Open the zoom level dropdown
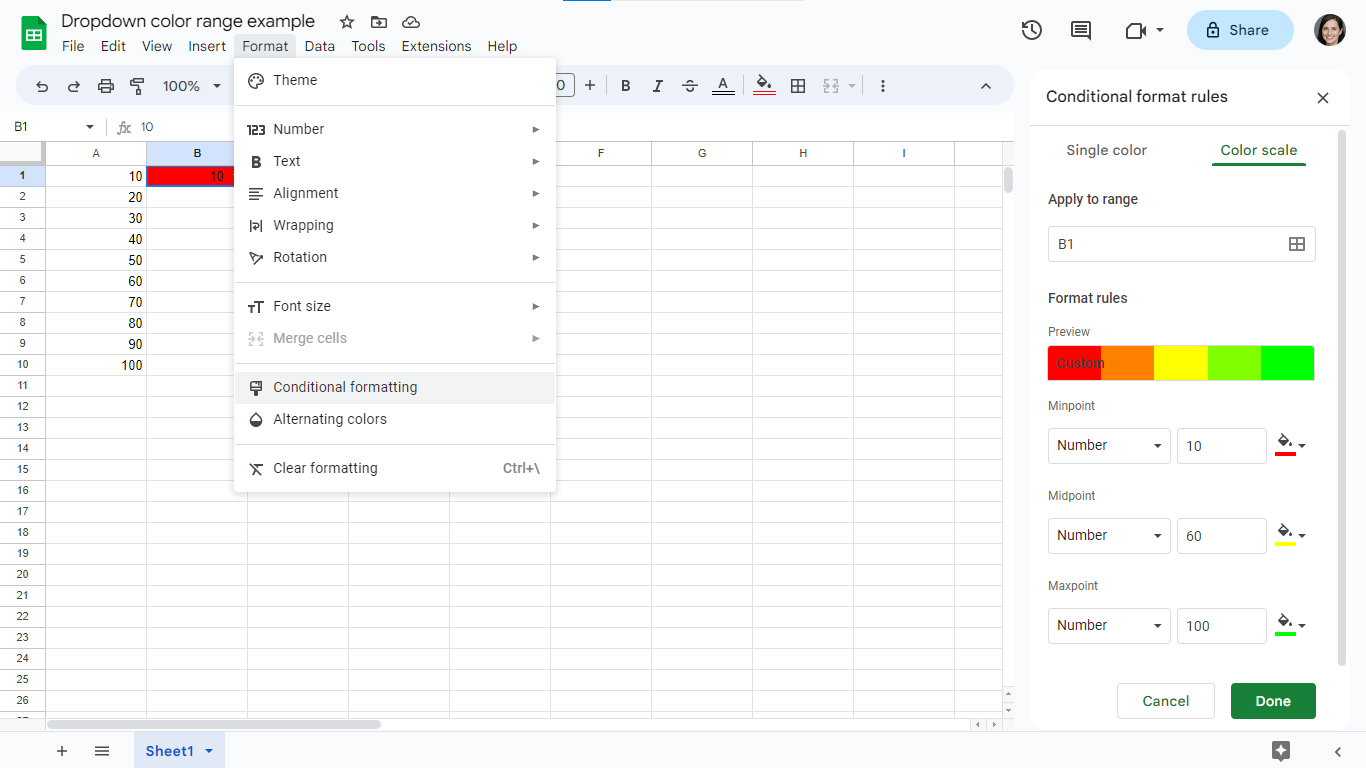 (190, 86)
